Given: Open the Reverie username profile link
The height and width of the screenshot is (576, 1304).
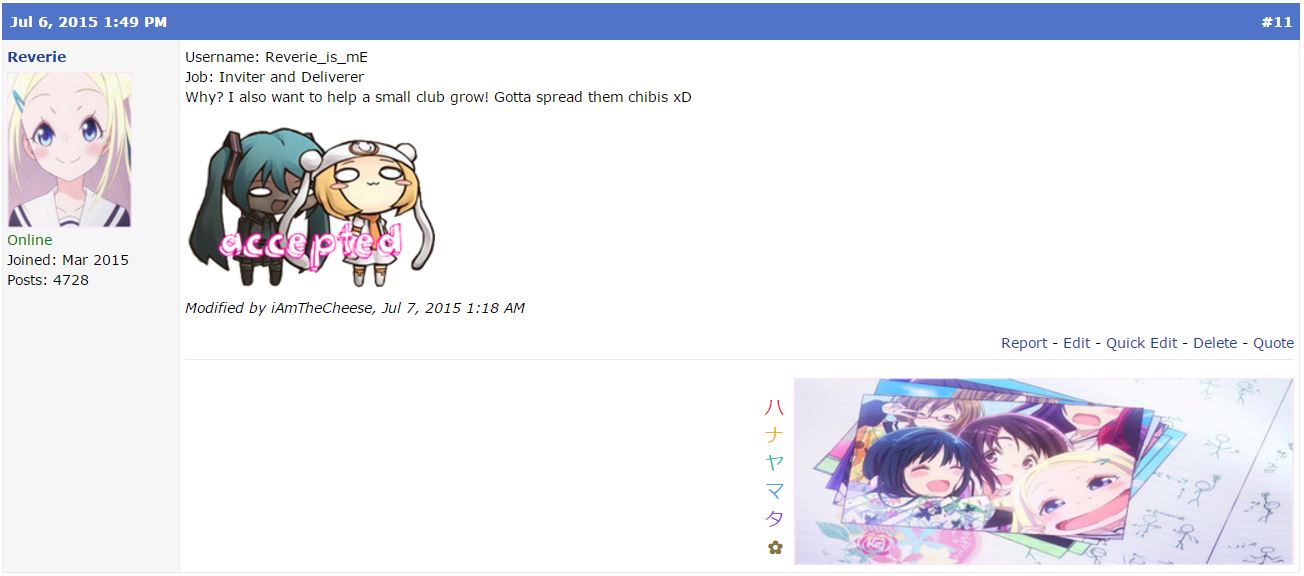Looking at the screenshot, I should (x=37, y=57).
